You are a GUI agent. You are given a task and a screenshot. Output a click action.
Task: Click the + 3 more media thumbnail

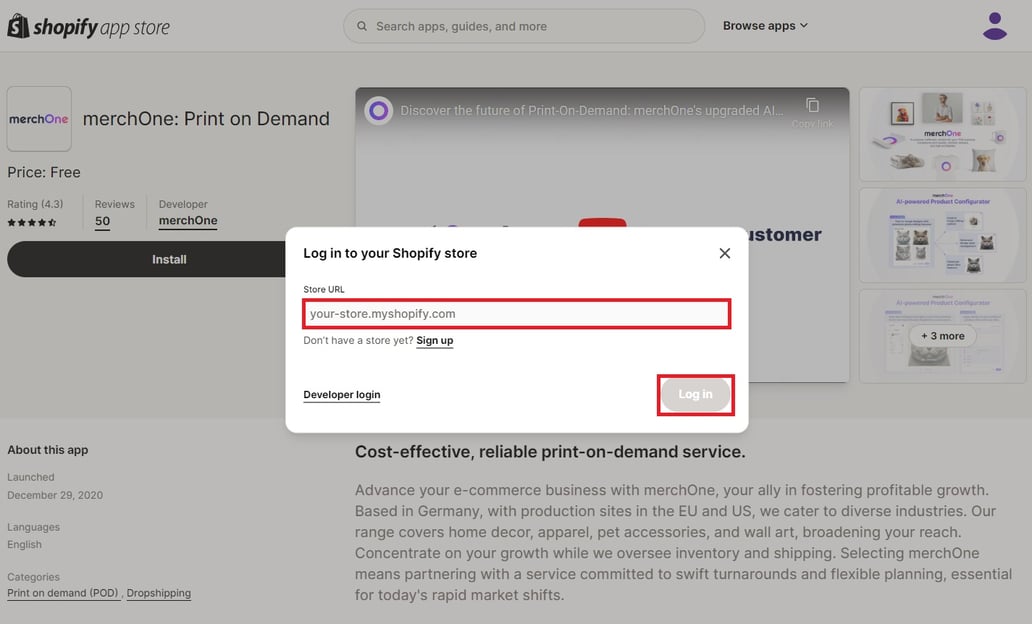pos(941,336)
